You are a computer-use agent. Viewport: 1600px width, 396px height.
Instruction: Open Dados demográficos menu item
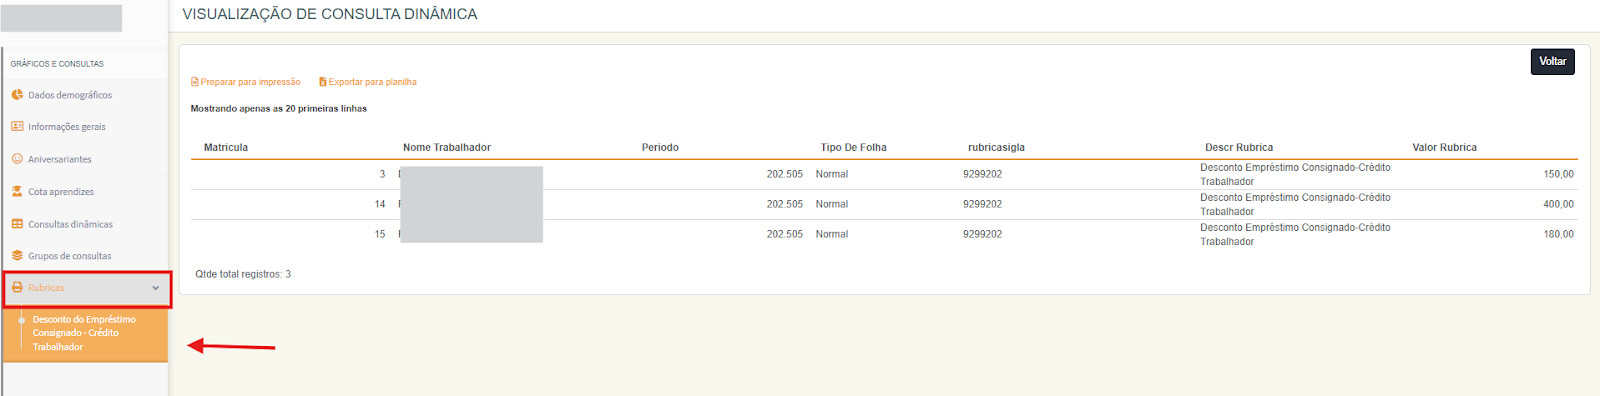[85, 95]
